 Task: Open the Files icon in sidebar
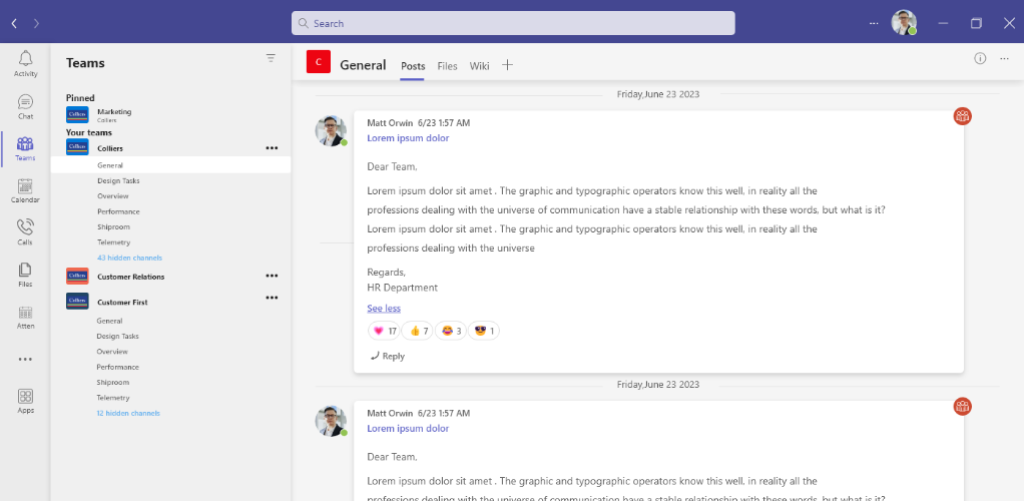coord(25,275)
